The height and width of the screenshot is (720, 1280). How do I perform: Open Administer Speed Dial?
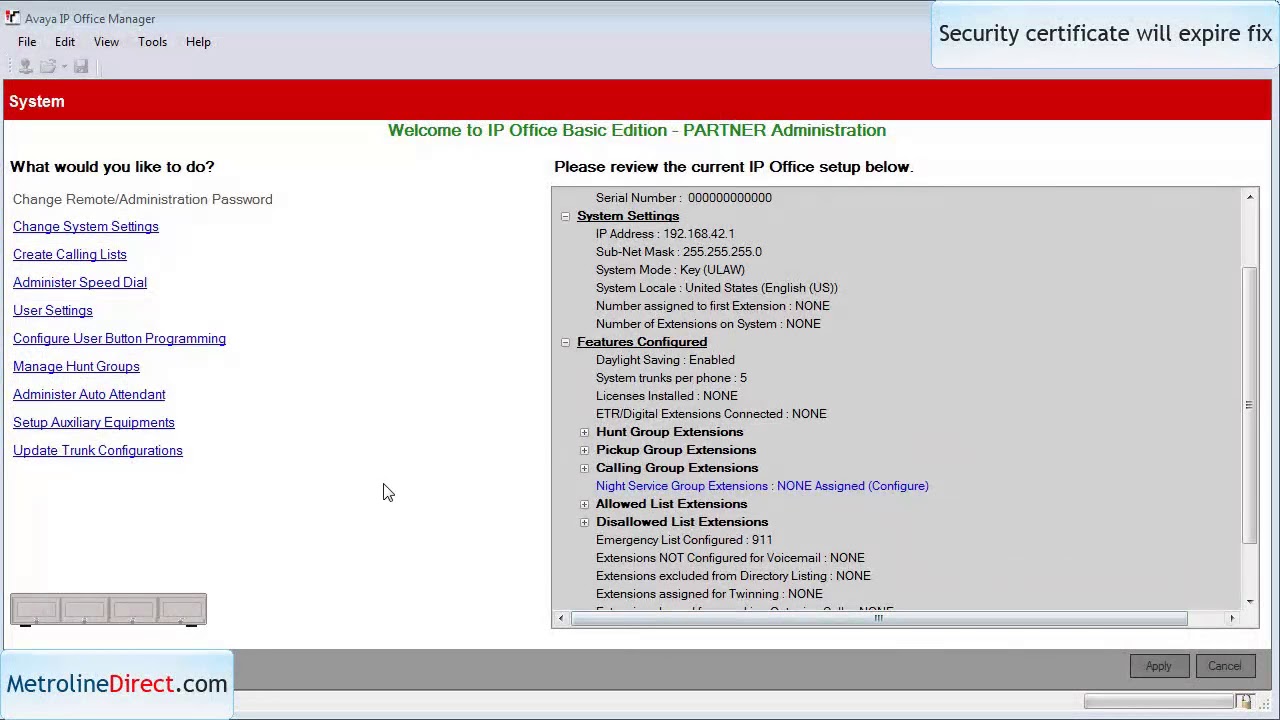click(80, 283)
